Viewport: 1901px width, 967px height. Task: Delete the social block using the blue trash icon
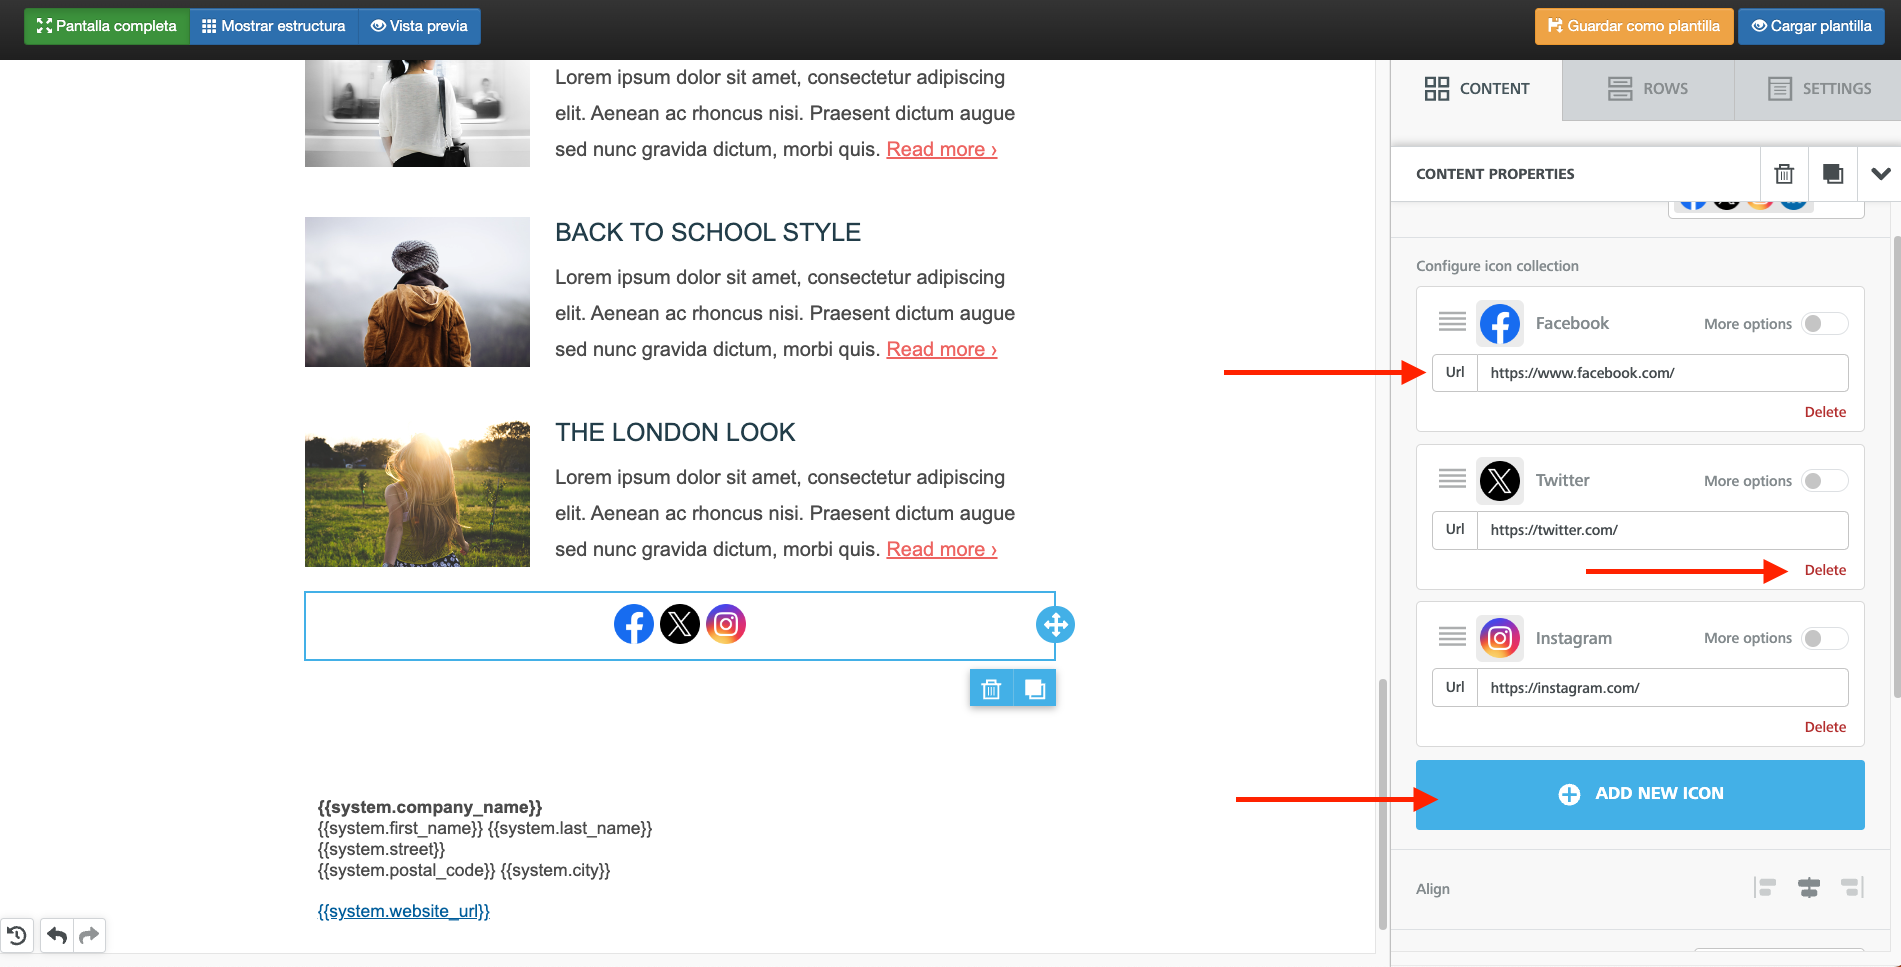click(x=991, y=689)
